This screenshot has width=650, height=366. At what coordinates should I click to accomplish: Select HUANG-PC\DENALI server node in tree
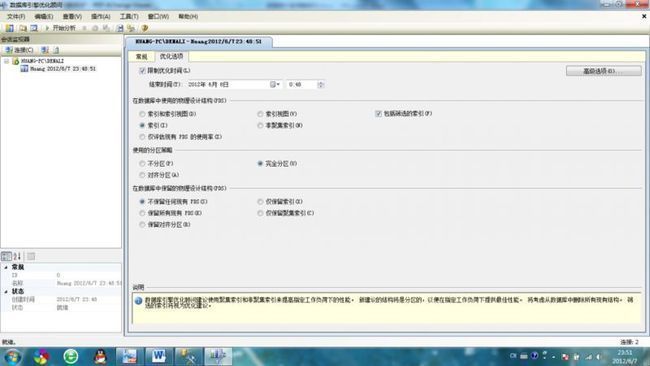[42, 61]
